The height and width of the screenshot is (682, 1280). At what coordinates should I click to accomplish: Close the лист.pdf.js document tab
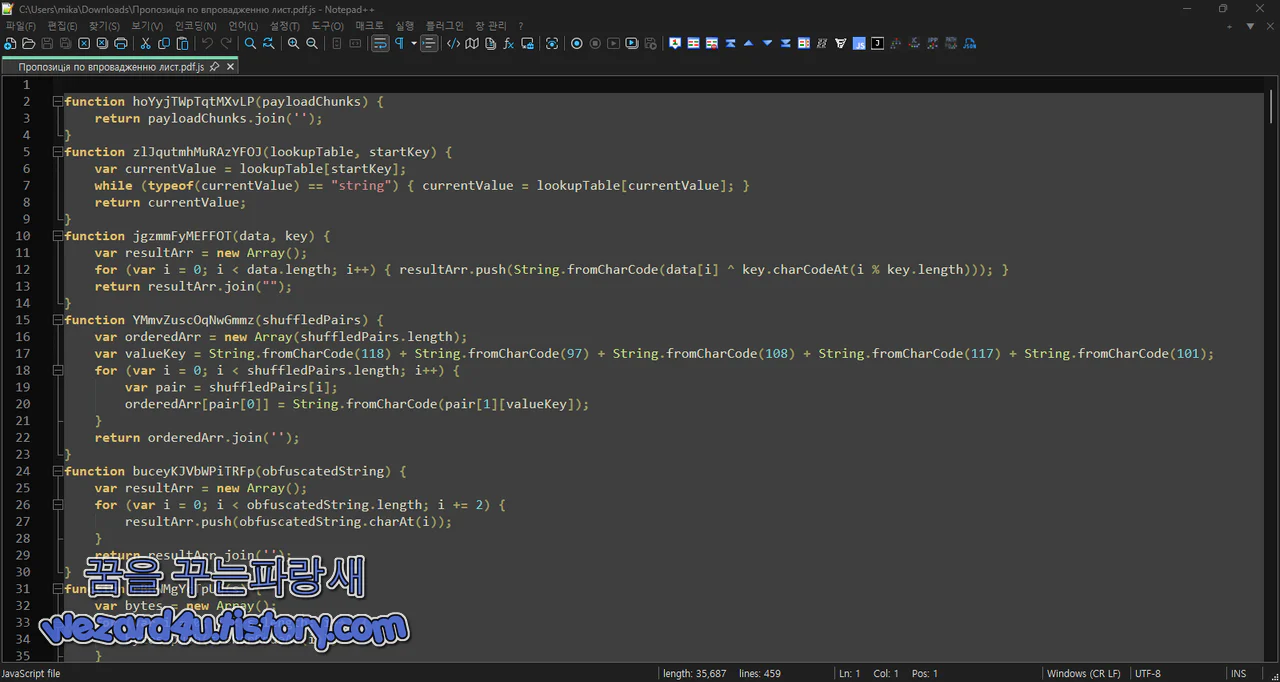[x=230, y=67]
